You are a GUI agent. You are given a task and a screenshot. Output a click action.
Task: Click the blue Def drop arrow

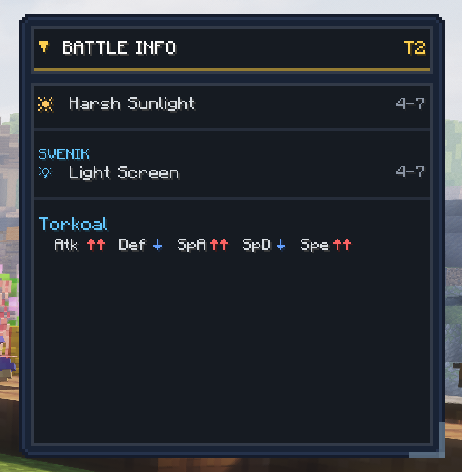click(x=157, y=245)
